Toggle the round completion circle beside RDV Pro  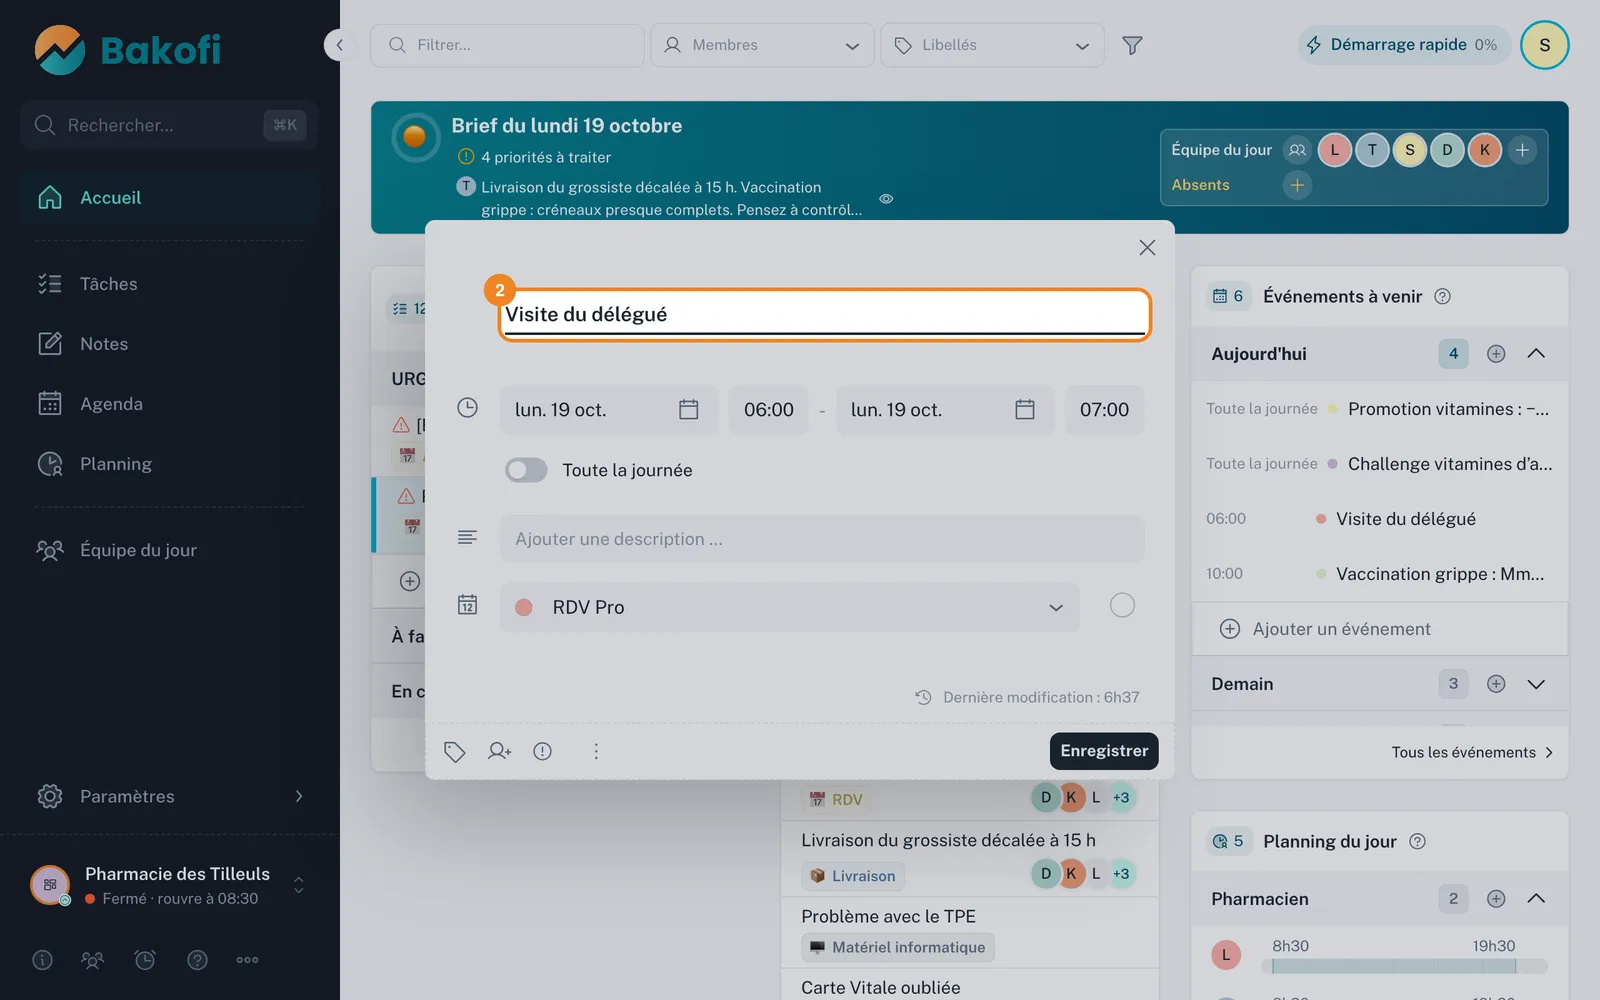pyautogui.click(x=1122, y=605)
